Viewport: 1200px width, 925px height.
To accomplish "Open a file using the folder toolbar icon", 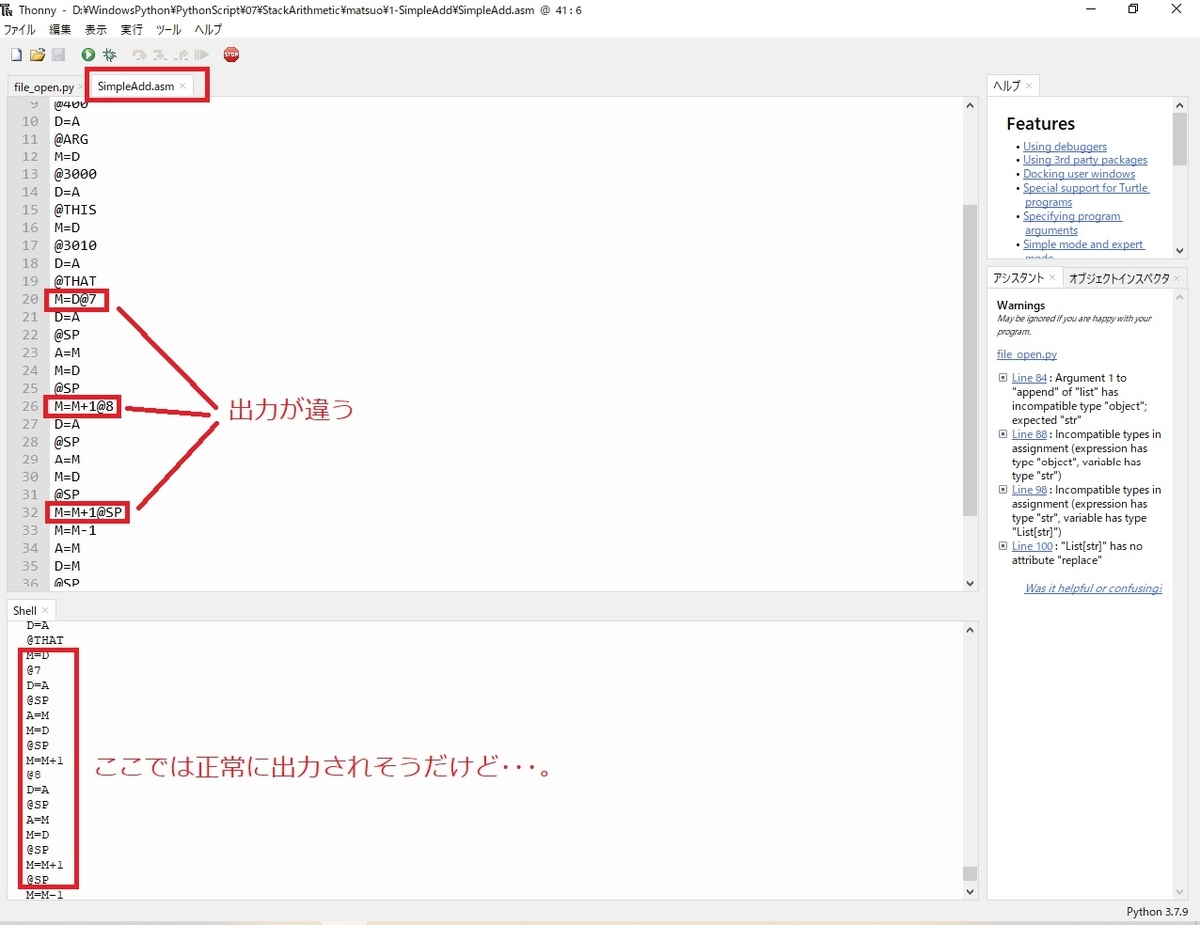I will point(36,55).
